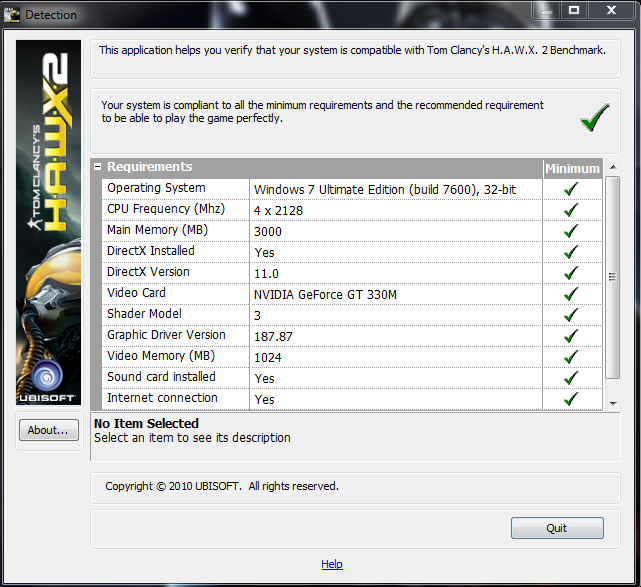Collapse the Requirements section
Screen dimensions: 641x587
tap(97, 166)
